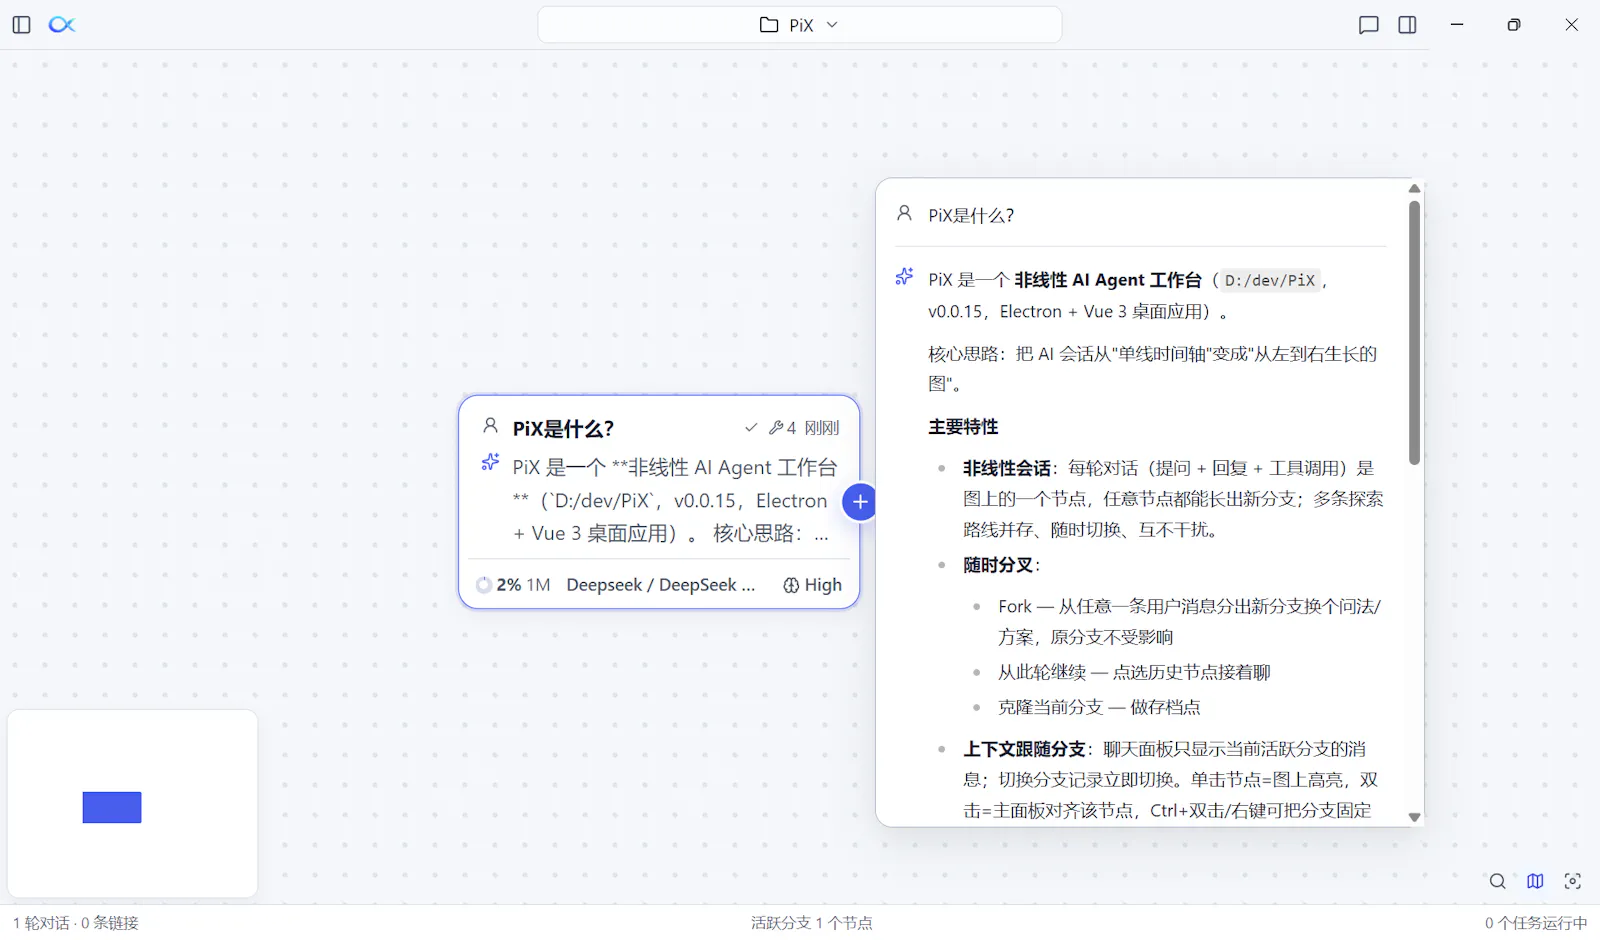Click the checkmark status icon on node

click(751, 428)
